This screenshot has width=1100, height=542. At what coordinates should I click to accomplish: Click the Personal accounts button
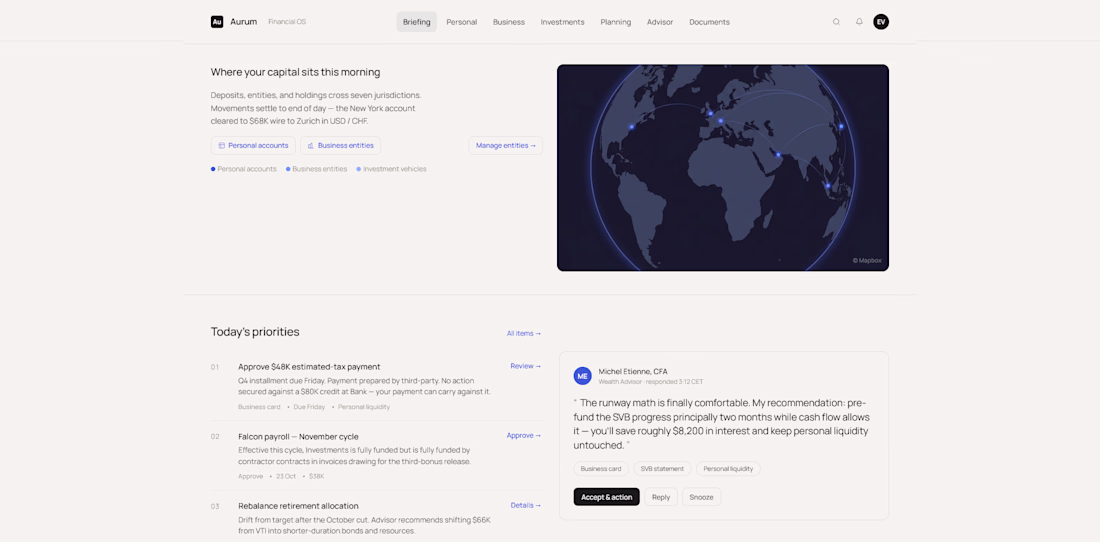pyautogui.click(x=253, y=145)
